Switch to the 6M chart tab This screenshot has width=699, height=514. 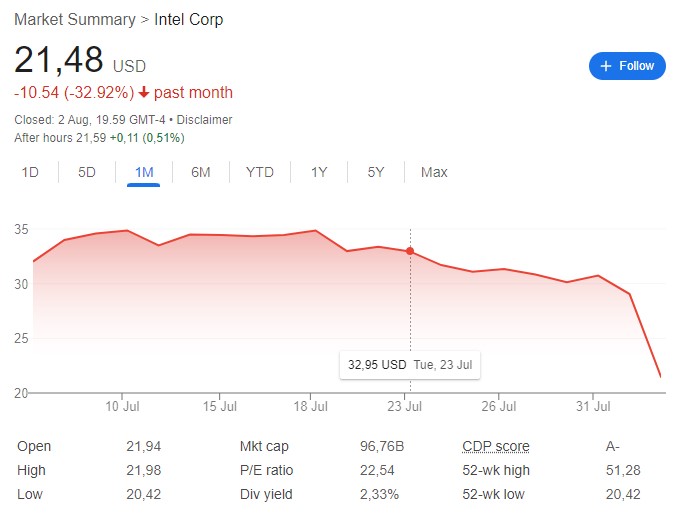click(201, 172)
